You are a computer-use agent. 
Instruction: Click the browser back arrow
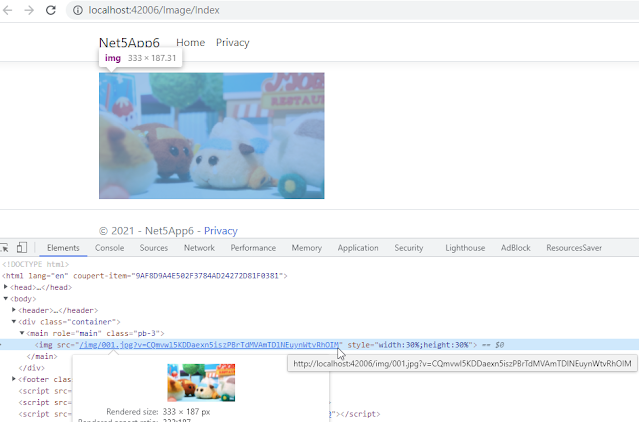pos(7,10)
